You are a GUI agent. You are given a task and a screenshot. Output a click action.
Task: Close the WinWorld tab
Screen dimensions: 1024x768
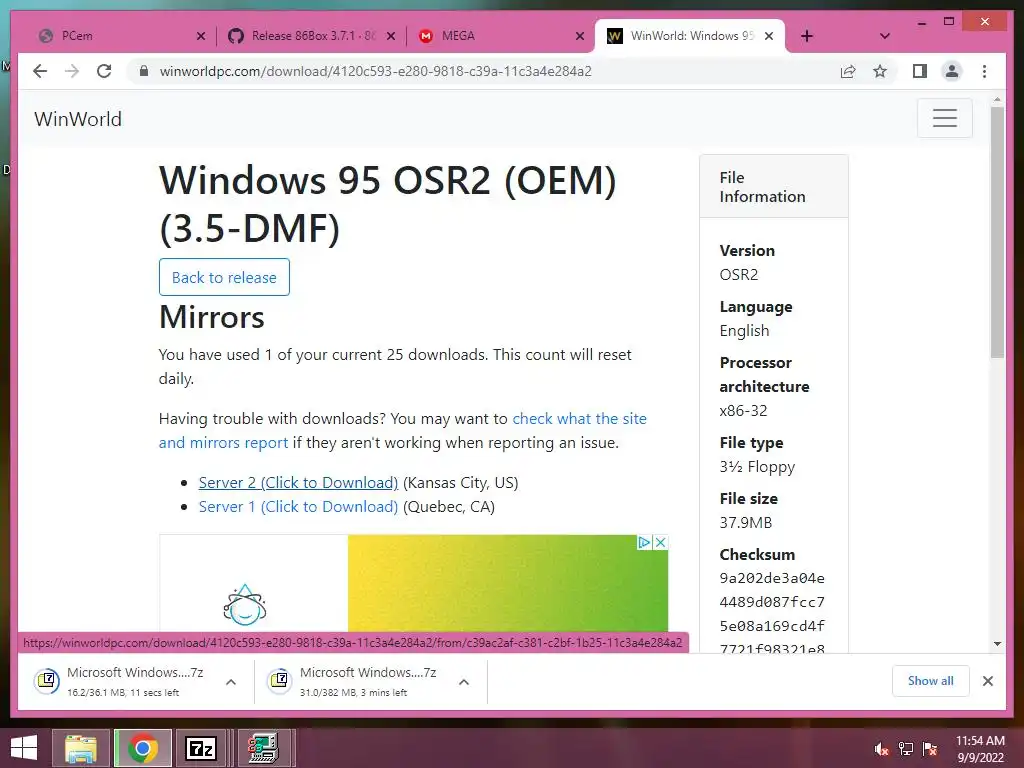(769, 37)
